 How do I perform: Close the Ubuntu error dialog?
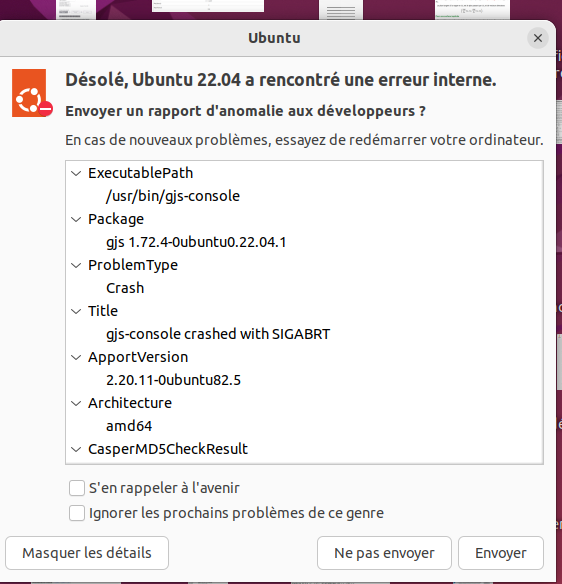tap(537, 38)
